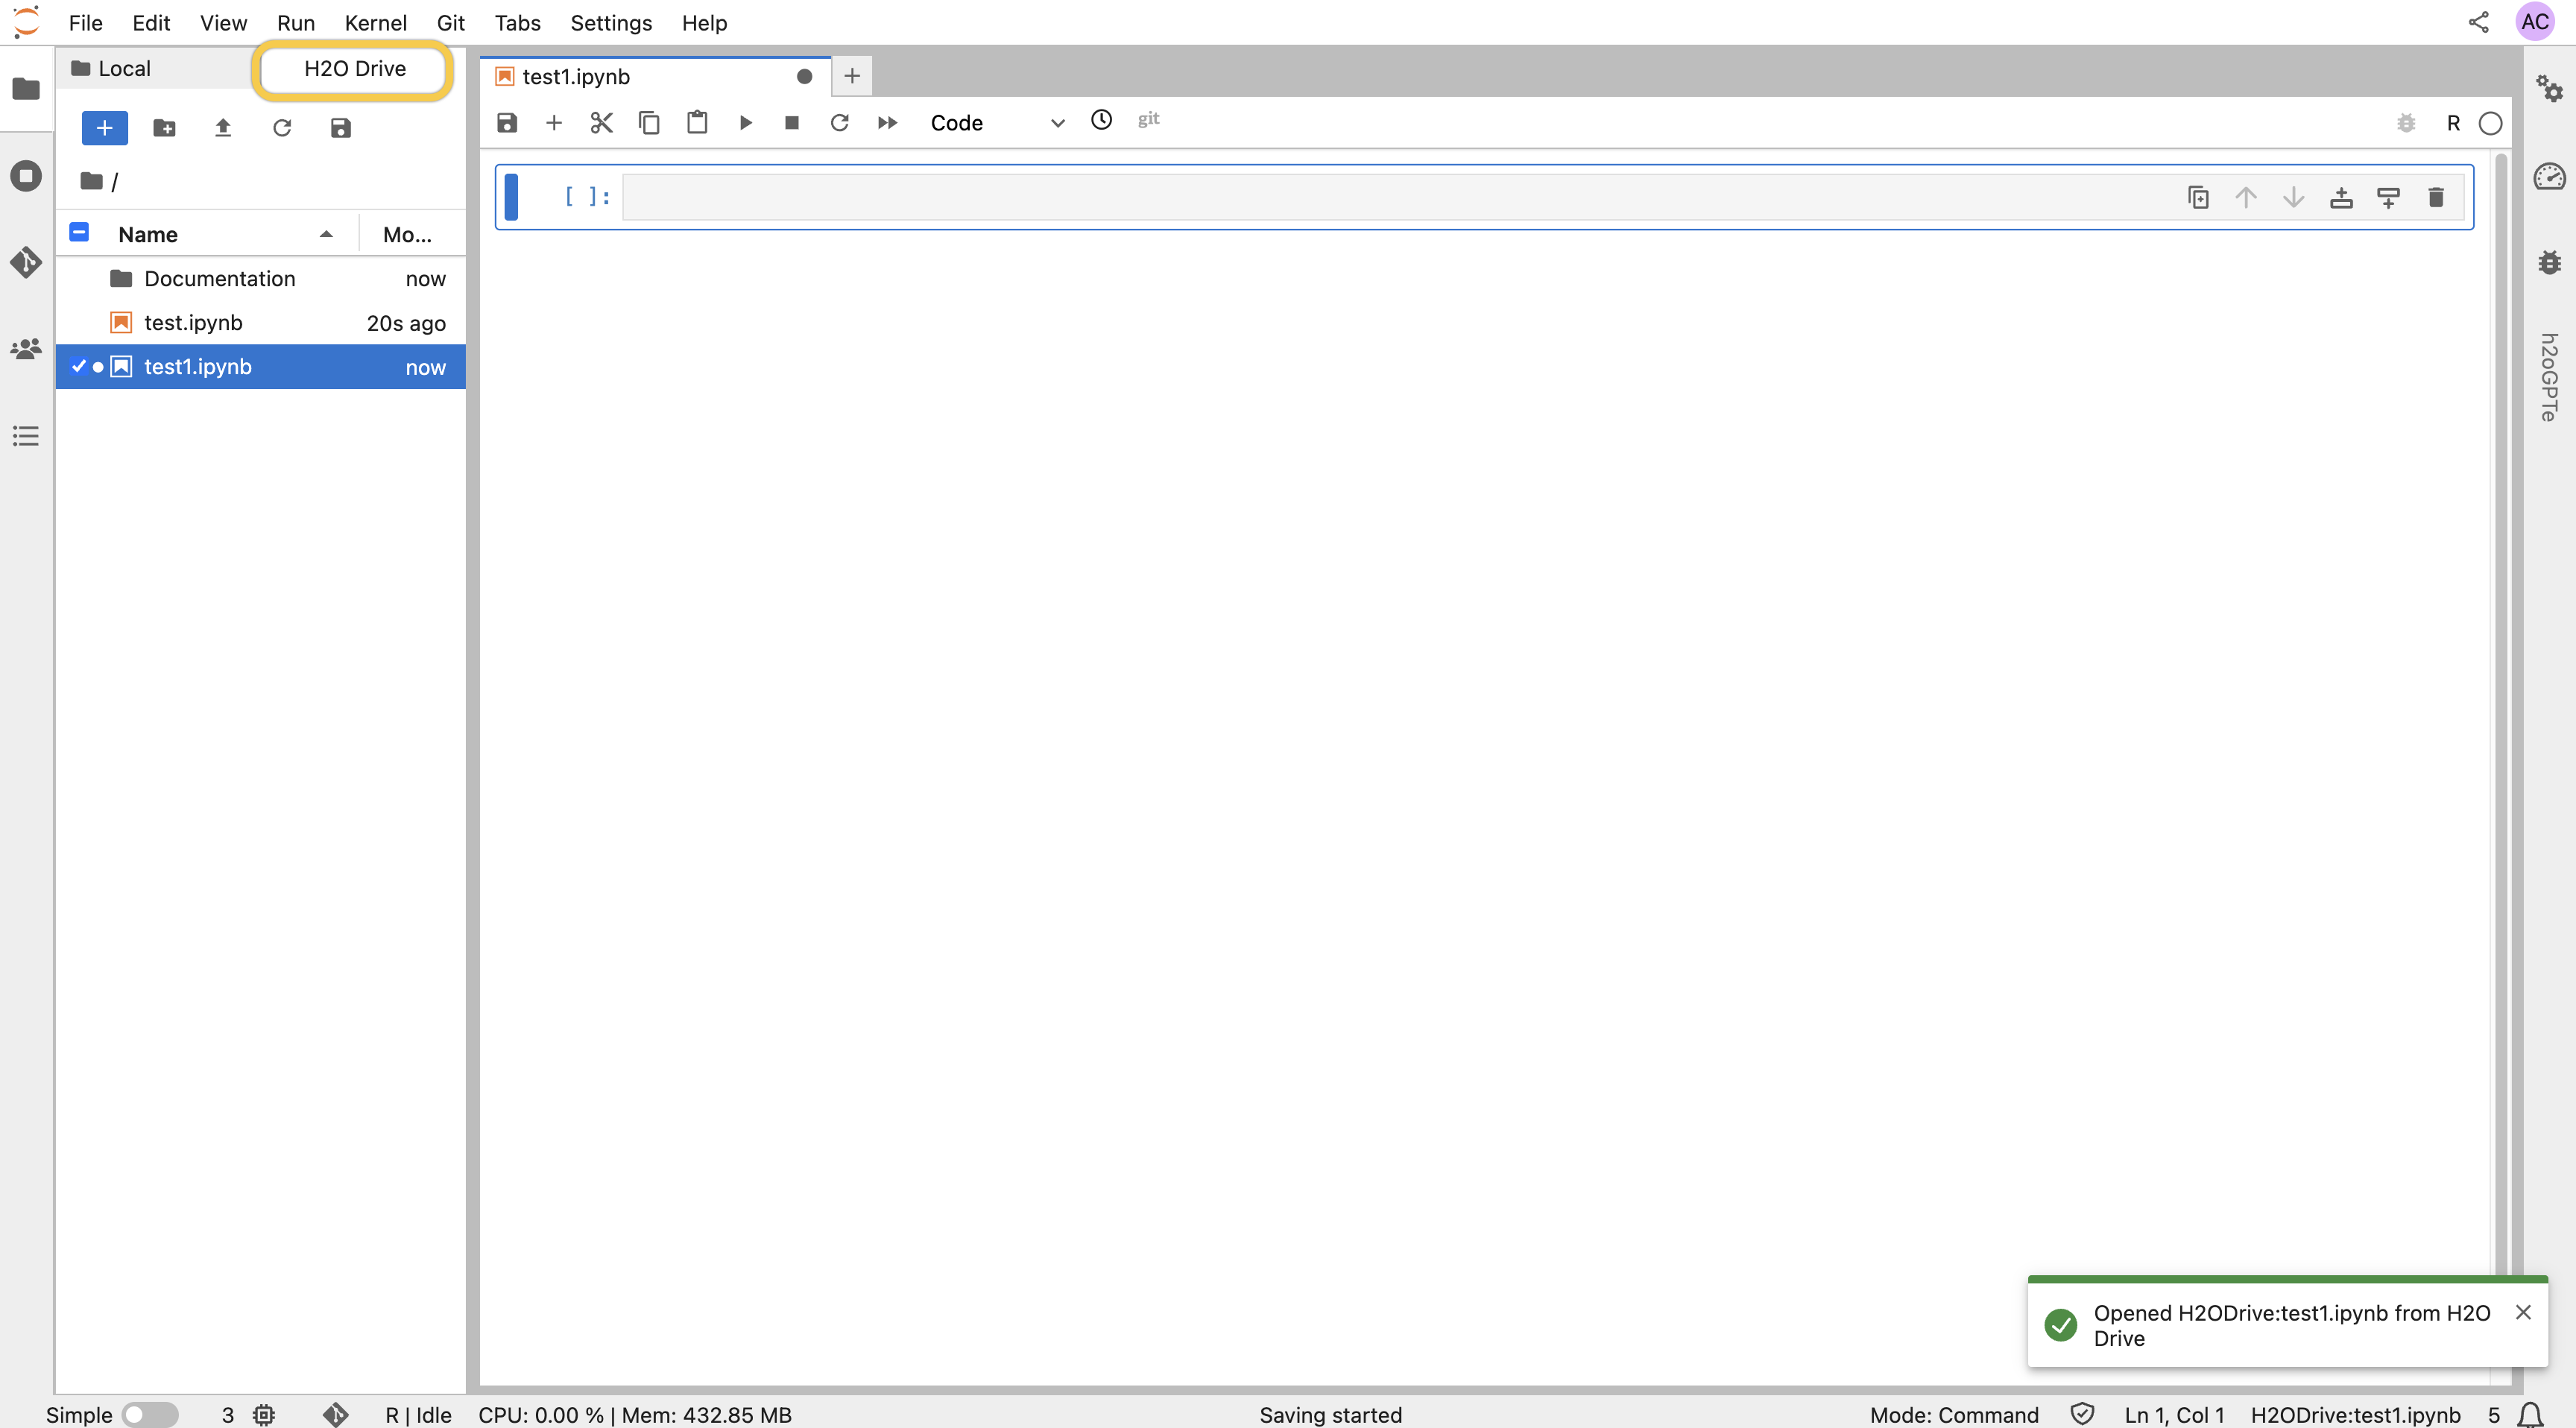Interrupt the kernel with stop button

click(x=792, y=123)
